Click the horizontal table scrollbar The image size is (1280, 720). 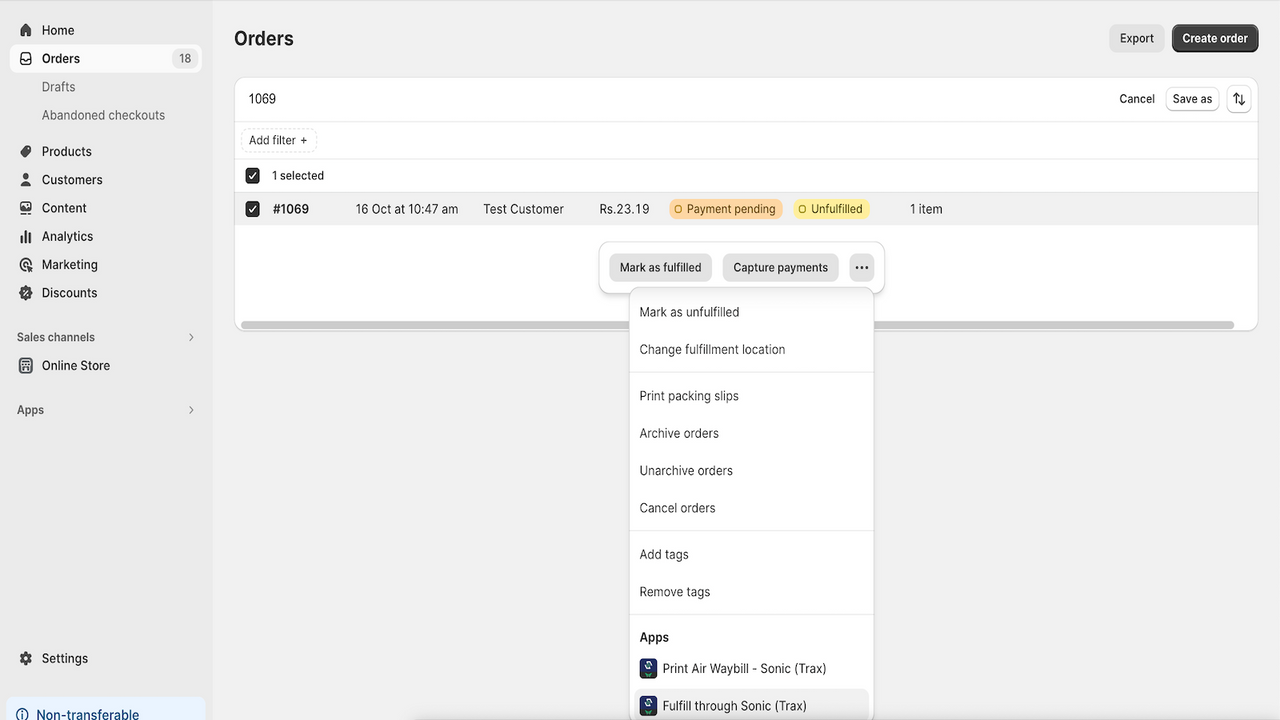point(738,325)
